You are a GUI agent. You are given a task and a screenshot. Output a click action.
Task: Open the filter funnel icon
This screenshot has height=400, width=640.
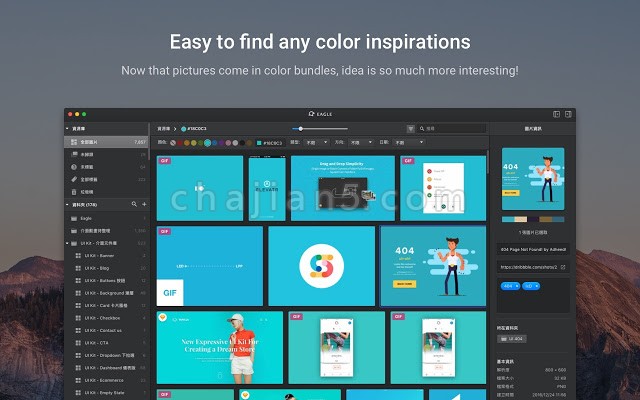pos(411,129)
